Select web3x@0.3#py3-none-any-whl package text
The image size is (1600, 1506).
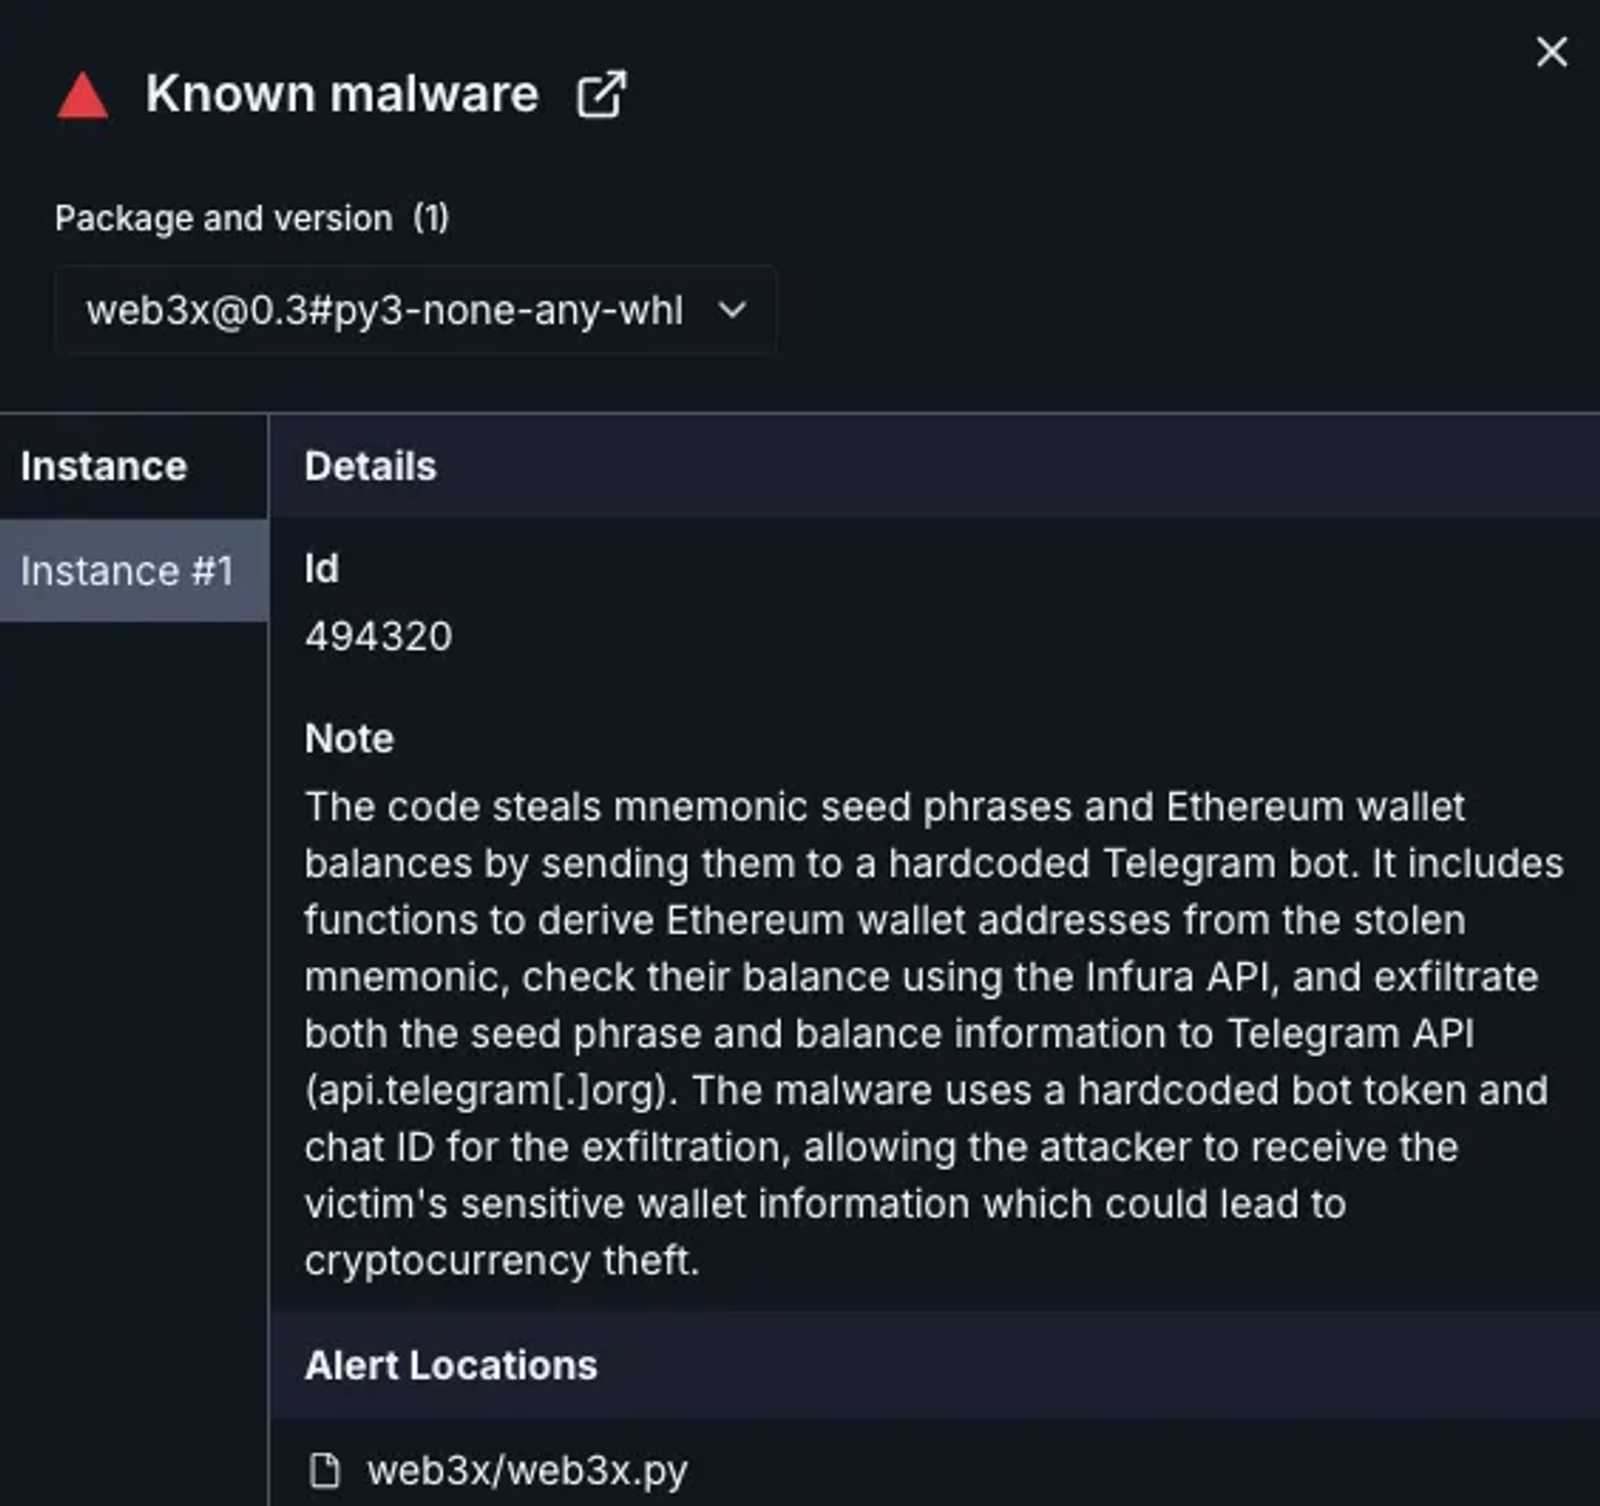[385, 310]
